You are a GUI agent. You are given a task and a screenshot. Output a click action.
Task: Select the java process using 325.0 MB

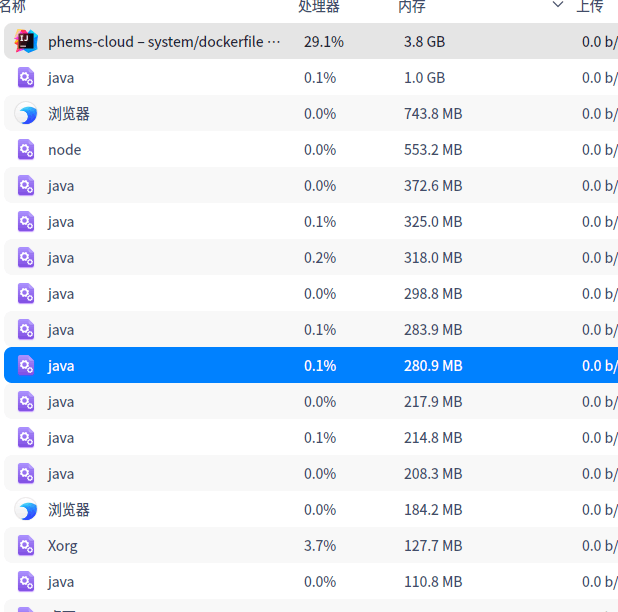tap(61, 222)
